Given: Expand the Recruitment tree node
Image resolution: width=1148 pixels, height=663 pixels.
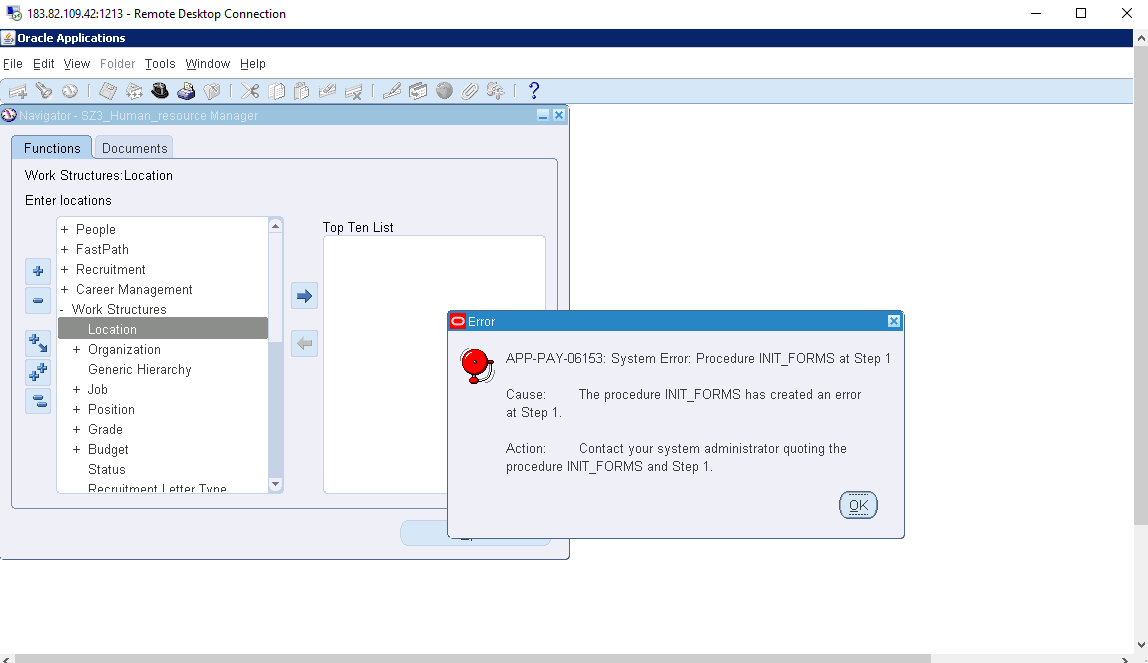Looking at the screenshot, I should (x=64, y=269).
